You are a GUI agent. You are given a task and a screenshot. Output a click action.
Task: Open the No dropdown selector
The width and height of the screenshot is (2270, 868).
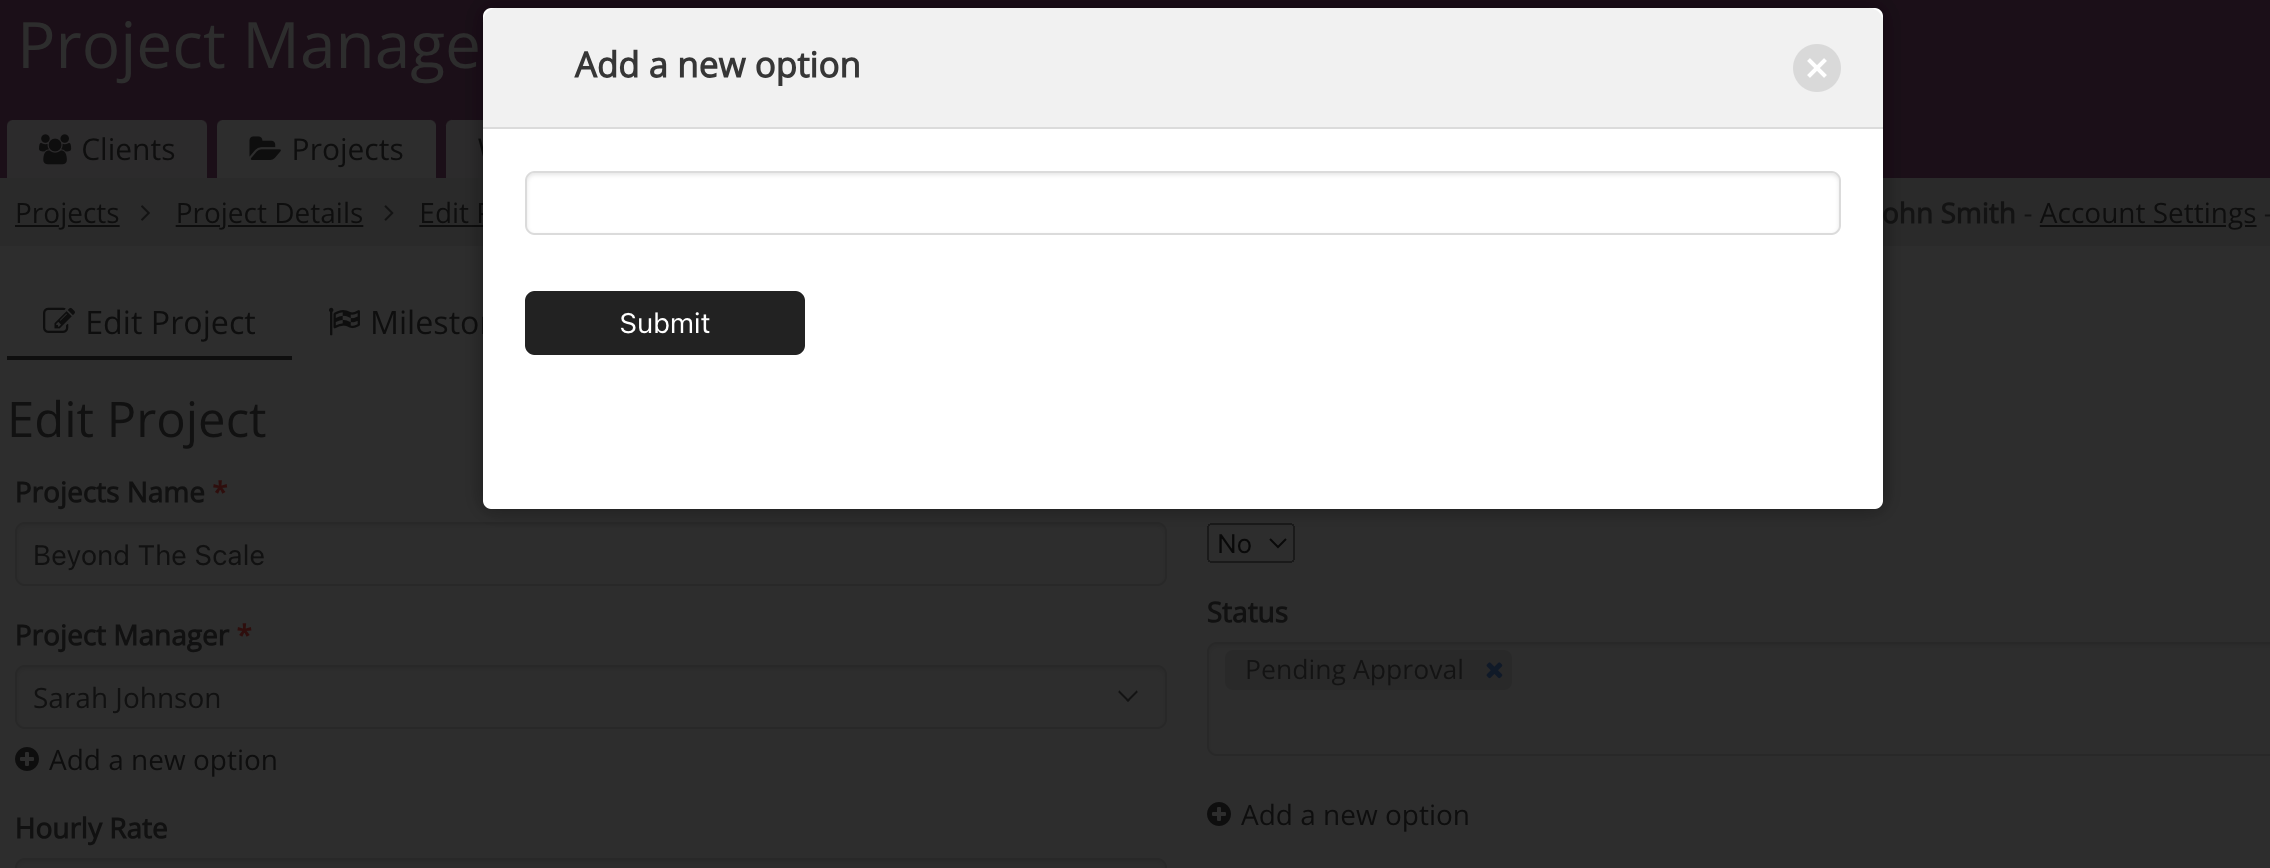(x=1250, y=543)
